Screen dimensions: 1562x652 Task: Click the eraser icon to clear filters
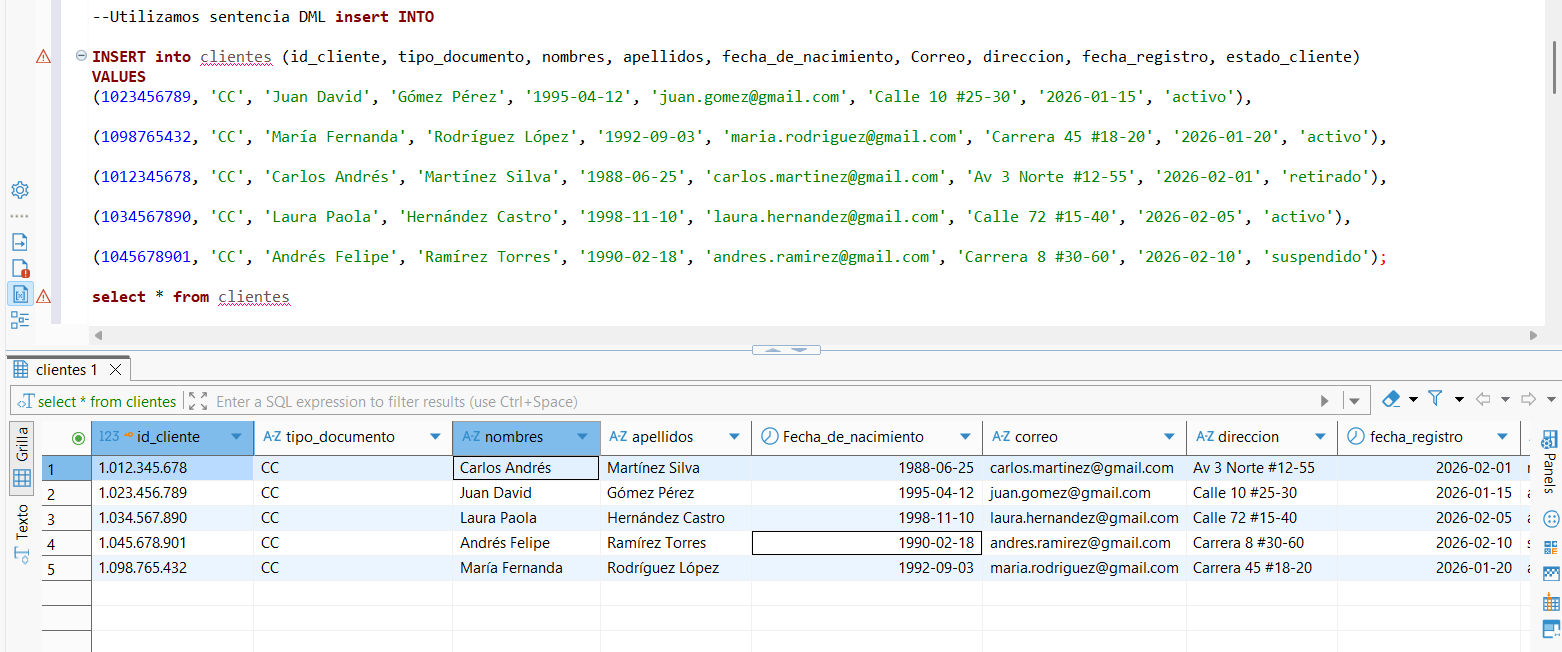pyautogui.click(x=1391, y=399)
